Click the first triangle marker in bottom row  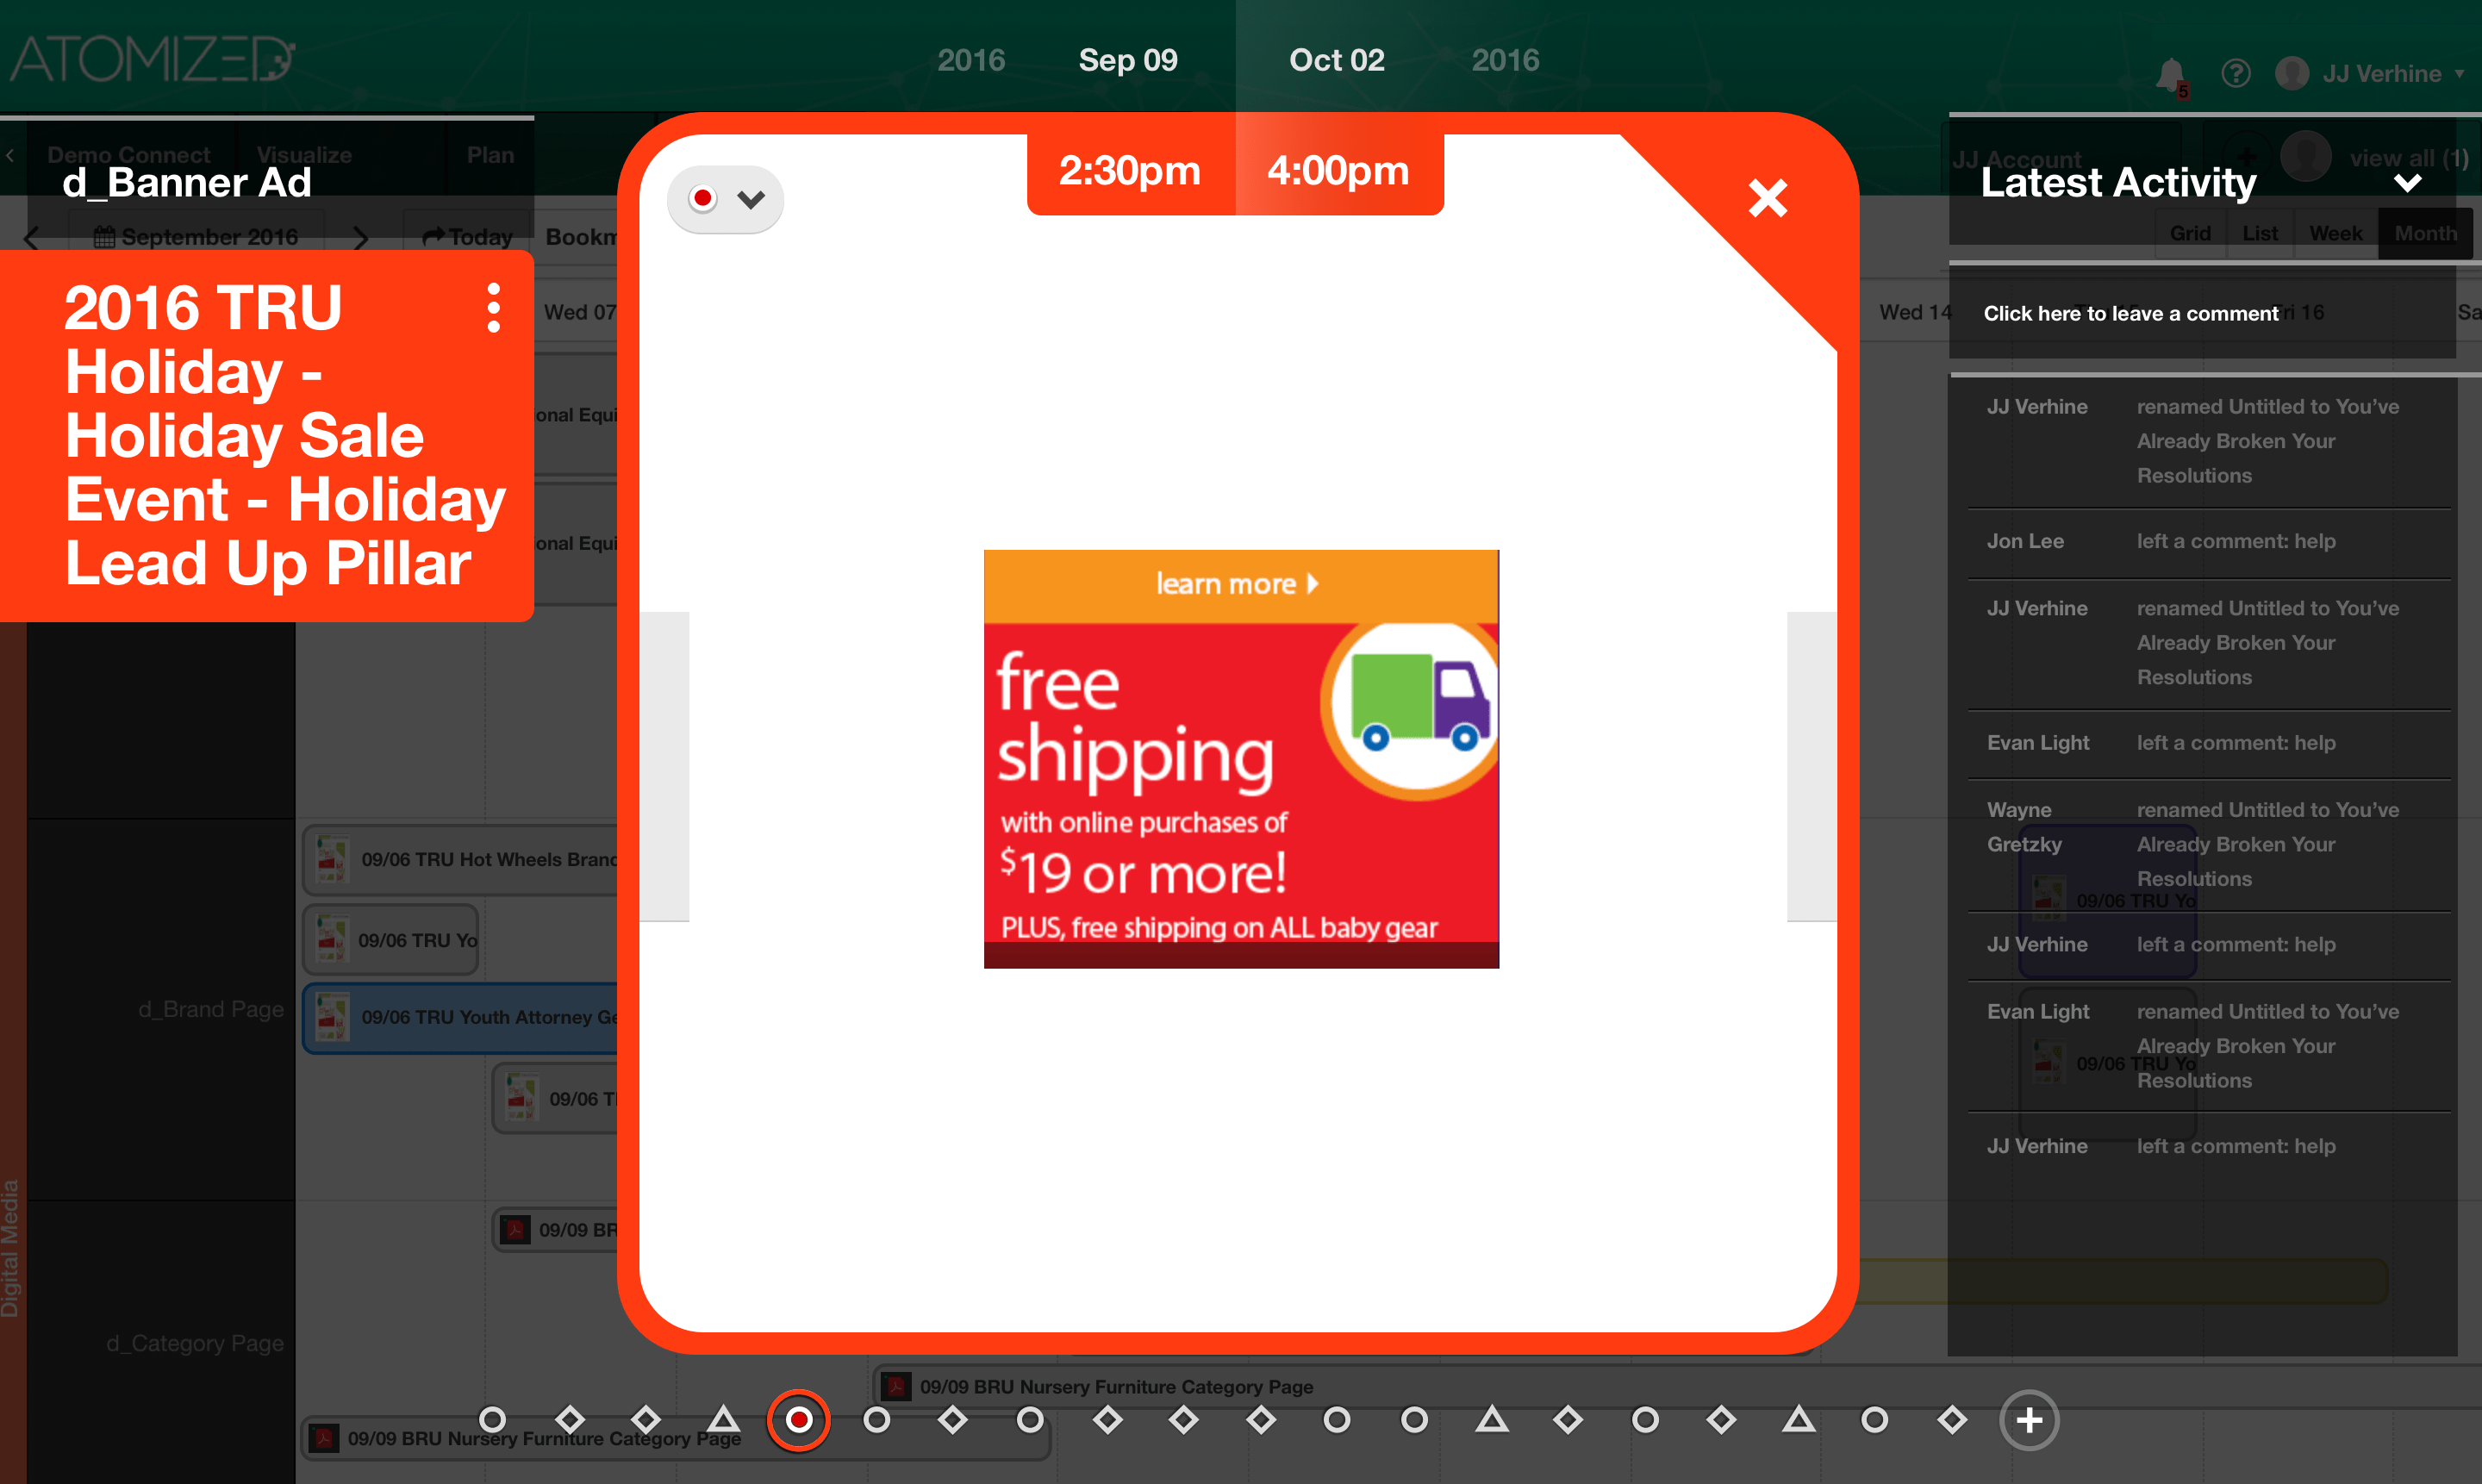723,1419
